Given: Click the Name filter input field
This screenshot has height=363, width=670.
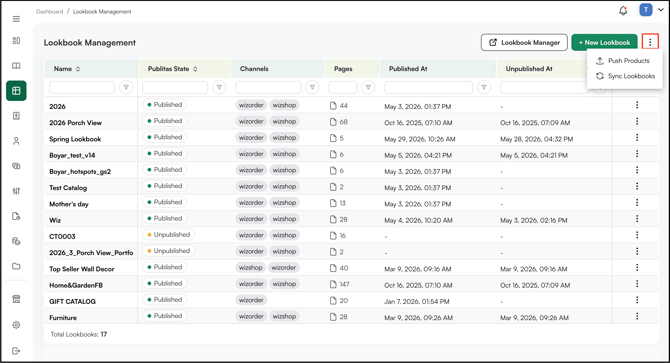Looking at the screenshot, I should coord(82,87).
